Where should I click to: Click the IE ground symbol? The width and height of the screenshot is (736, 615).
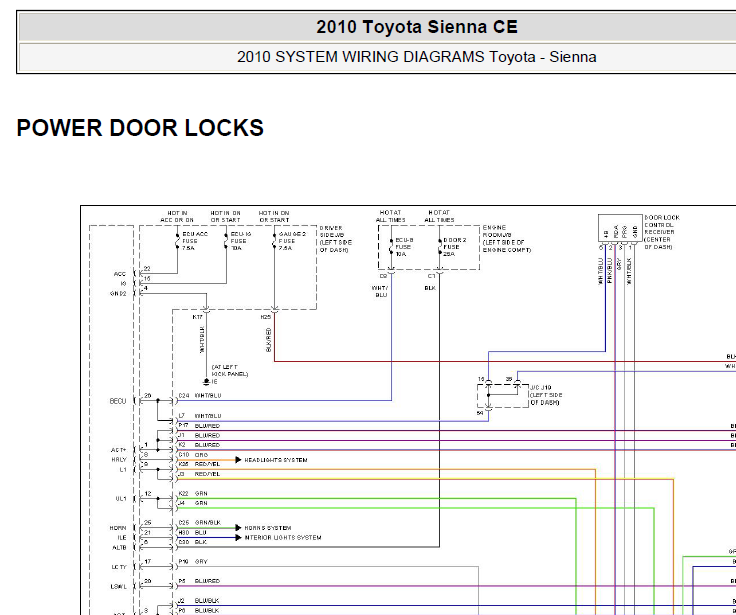click(206, 382)
